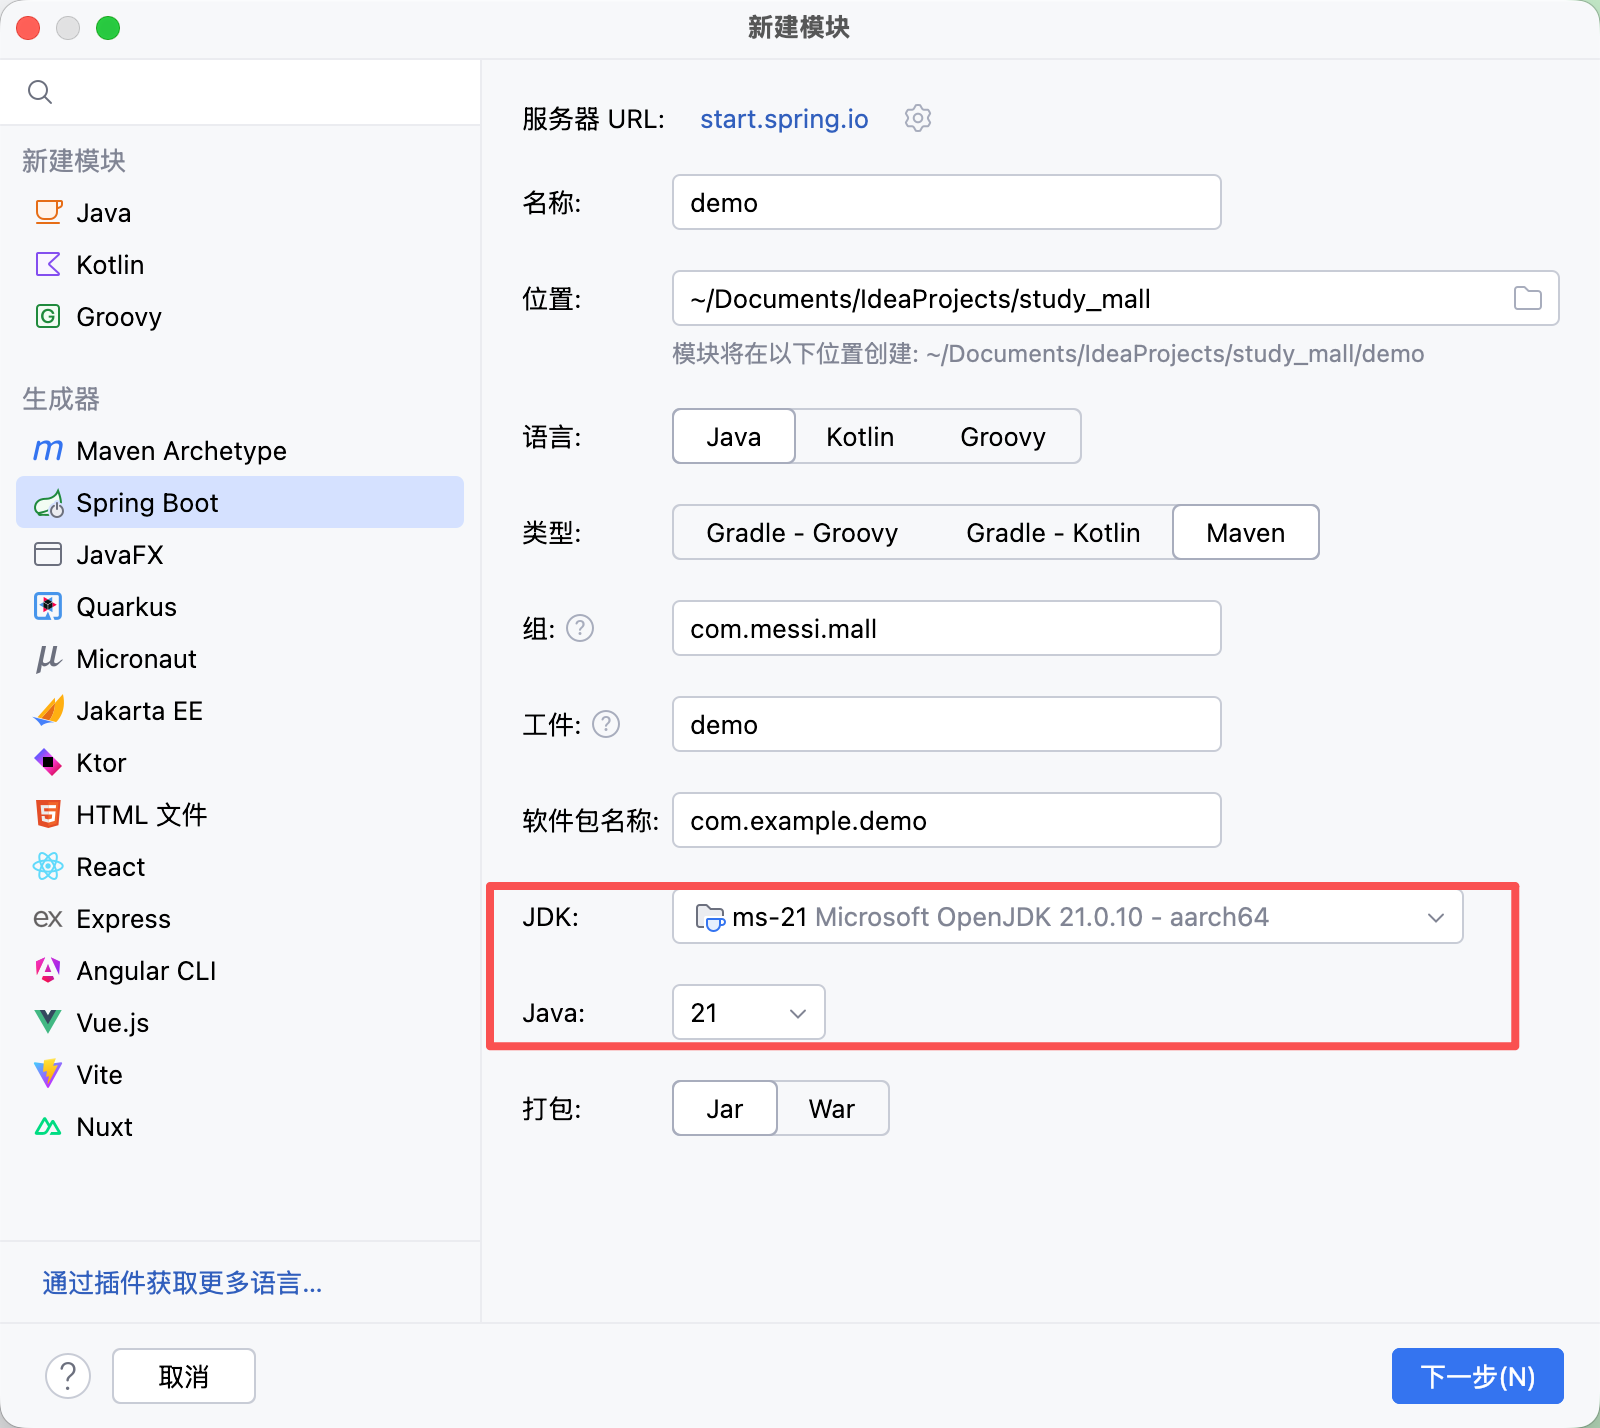Viewport: 1600px width, 1428px height.
Task: Select Maven Archetype generator
Action: (x=240, y=450)
